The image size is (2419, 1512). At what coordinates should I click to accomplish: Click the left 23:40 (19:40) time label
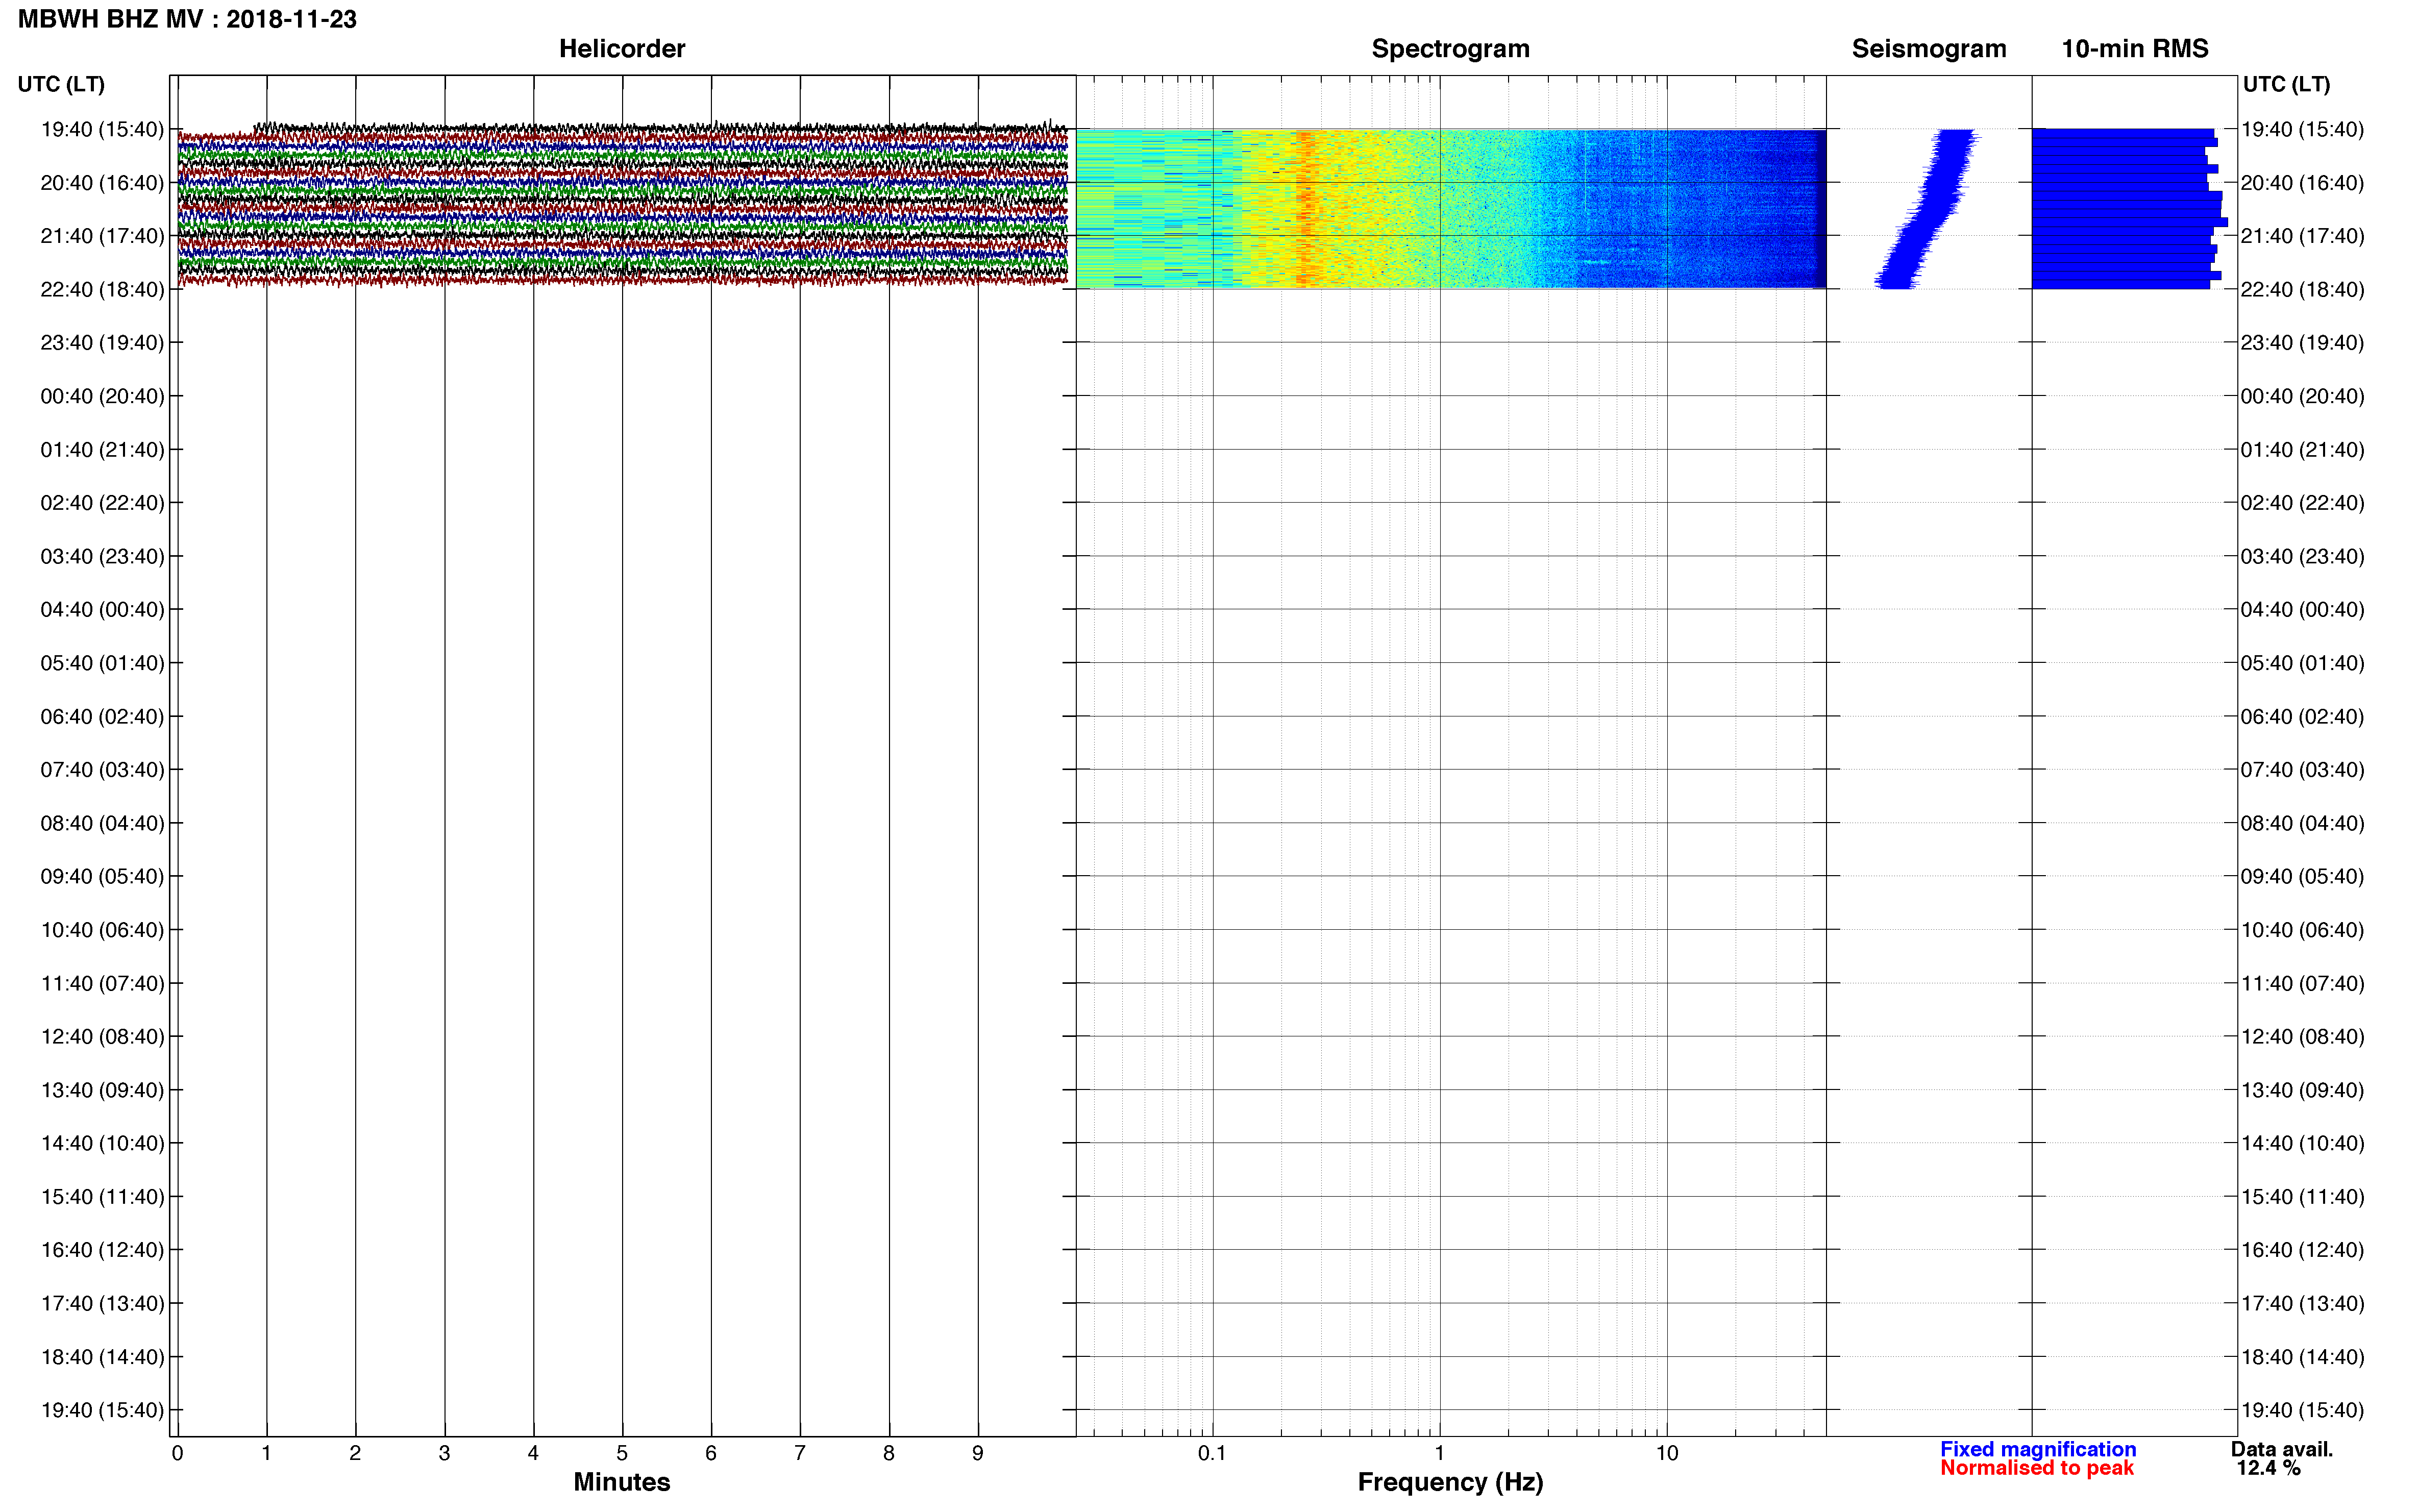(102, 343)
